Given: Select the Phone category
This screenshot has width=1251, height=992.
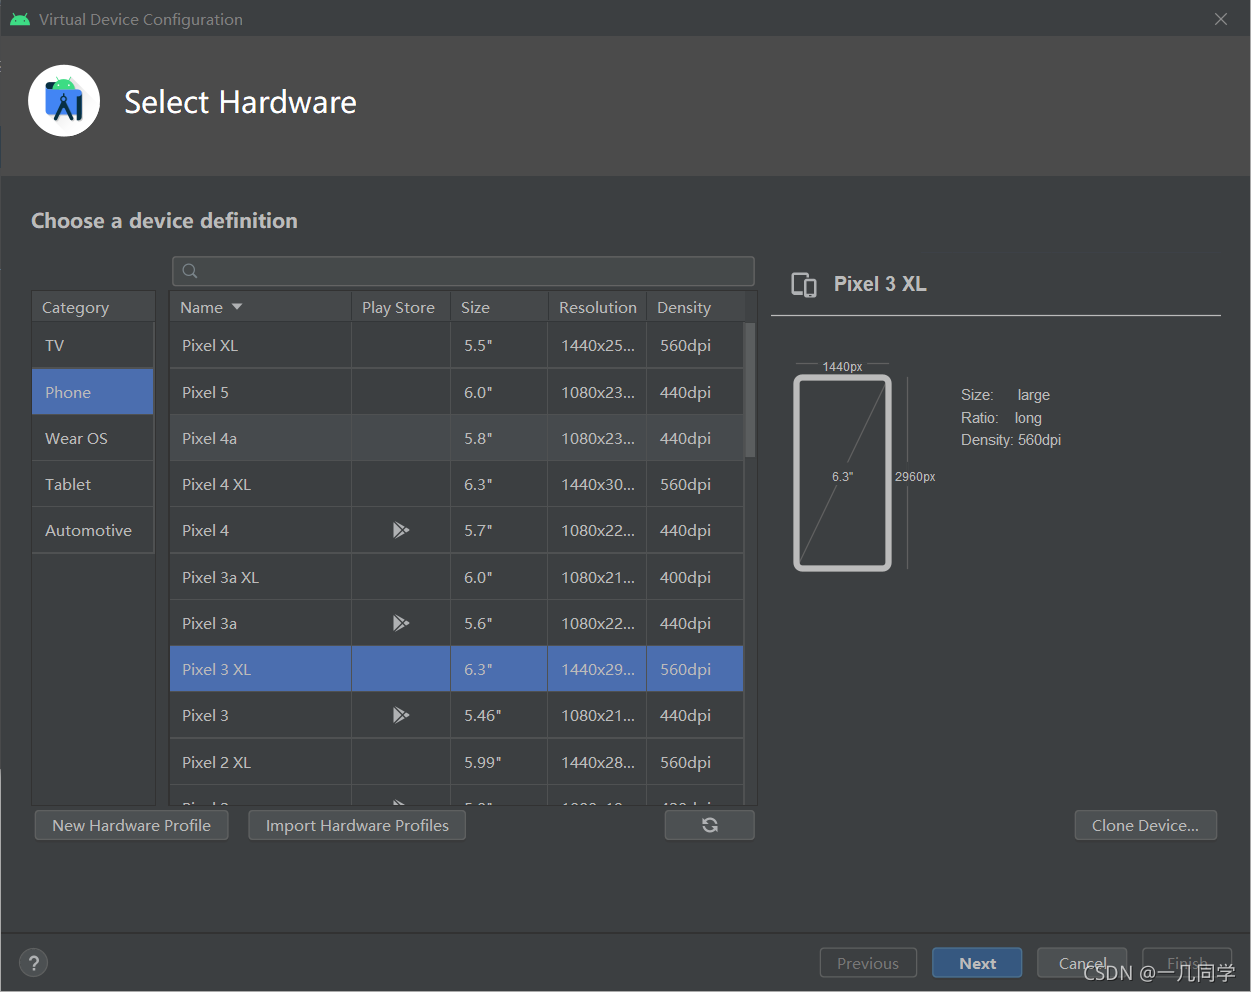Looking at the screenshot, I should pos(93,392).
